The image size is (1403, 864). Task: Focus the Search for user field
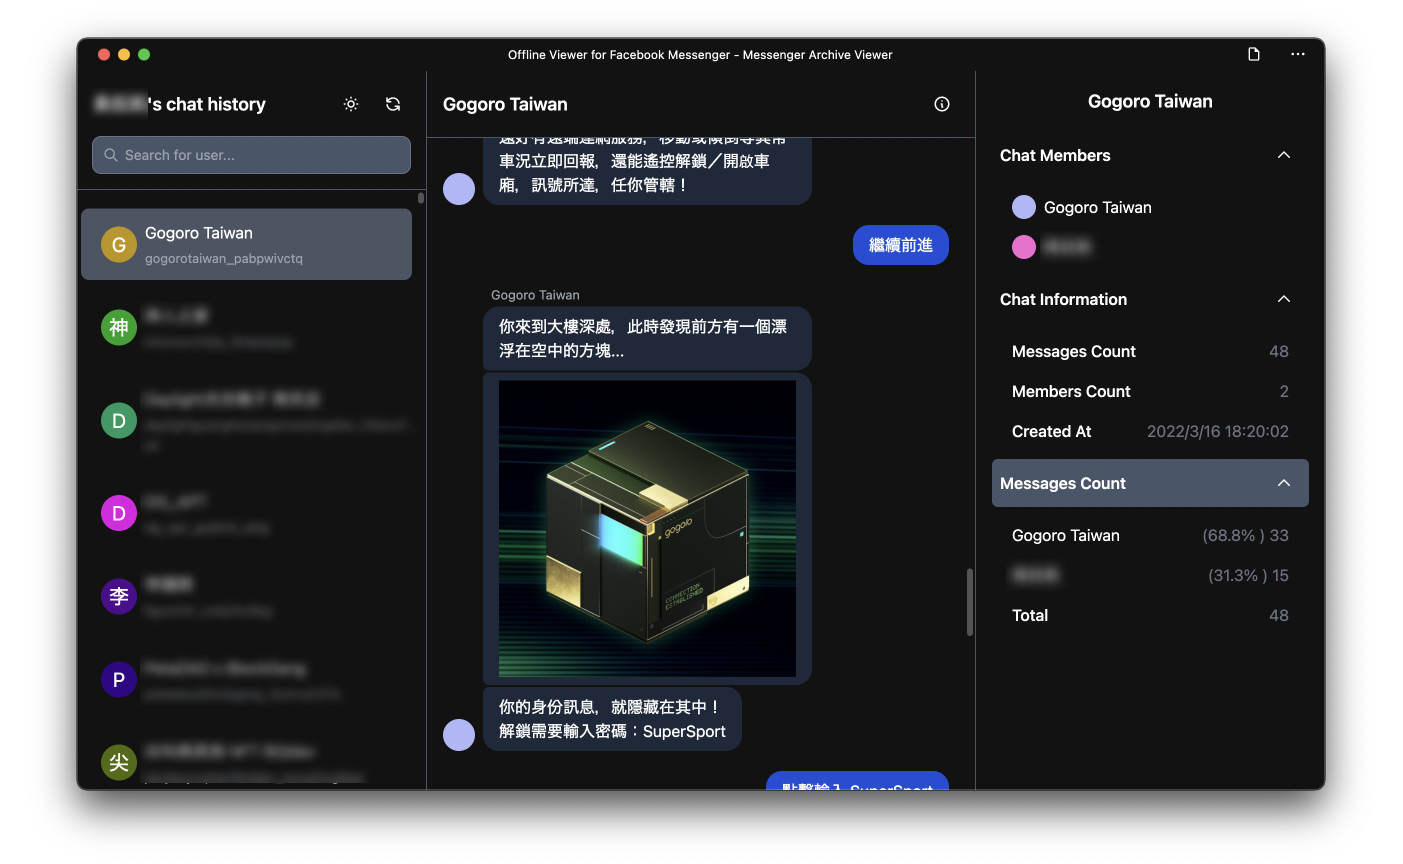[x=251, y=155]
